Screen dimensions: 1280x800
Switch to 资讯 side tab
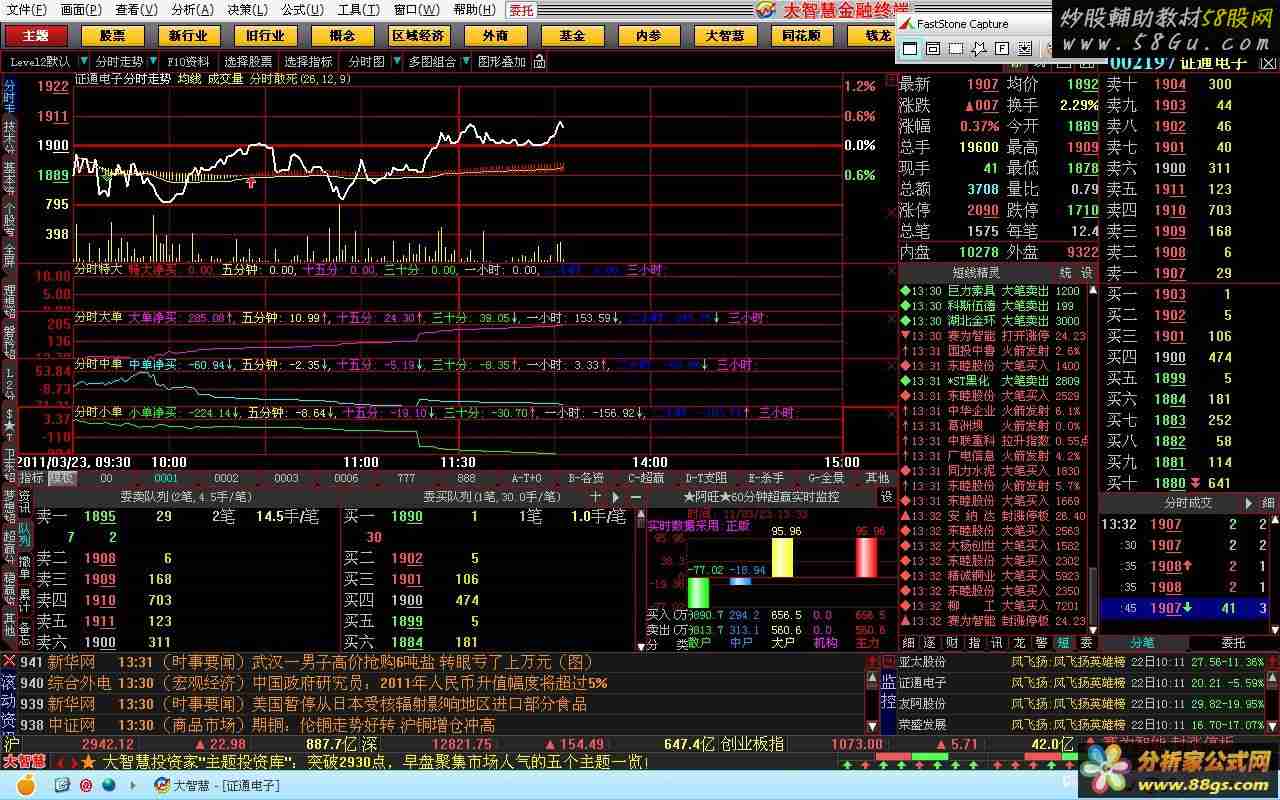24,501
